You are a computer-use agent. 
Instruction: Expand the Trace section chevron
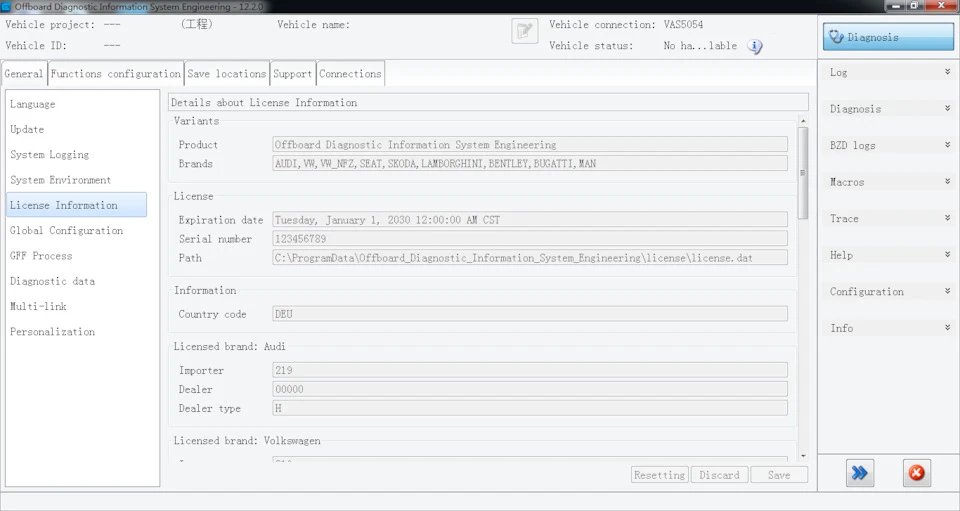(947, 218)
